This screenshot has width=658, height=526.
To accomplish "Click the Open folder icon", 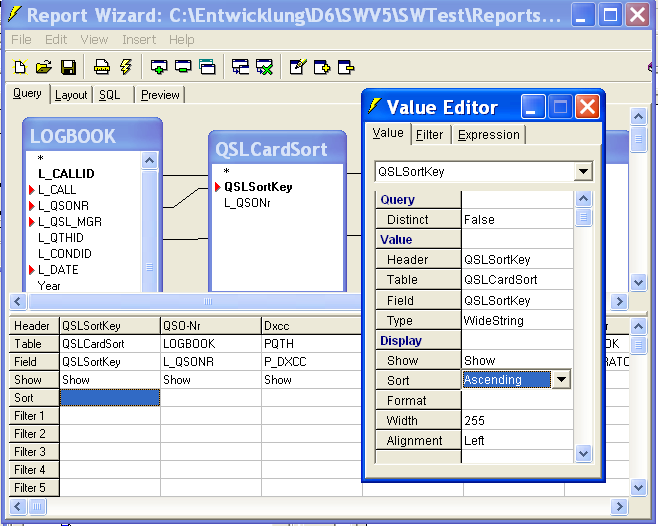I will click(x=43, y=67).
